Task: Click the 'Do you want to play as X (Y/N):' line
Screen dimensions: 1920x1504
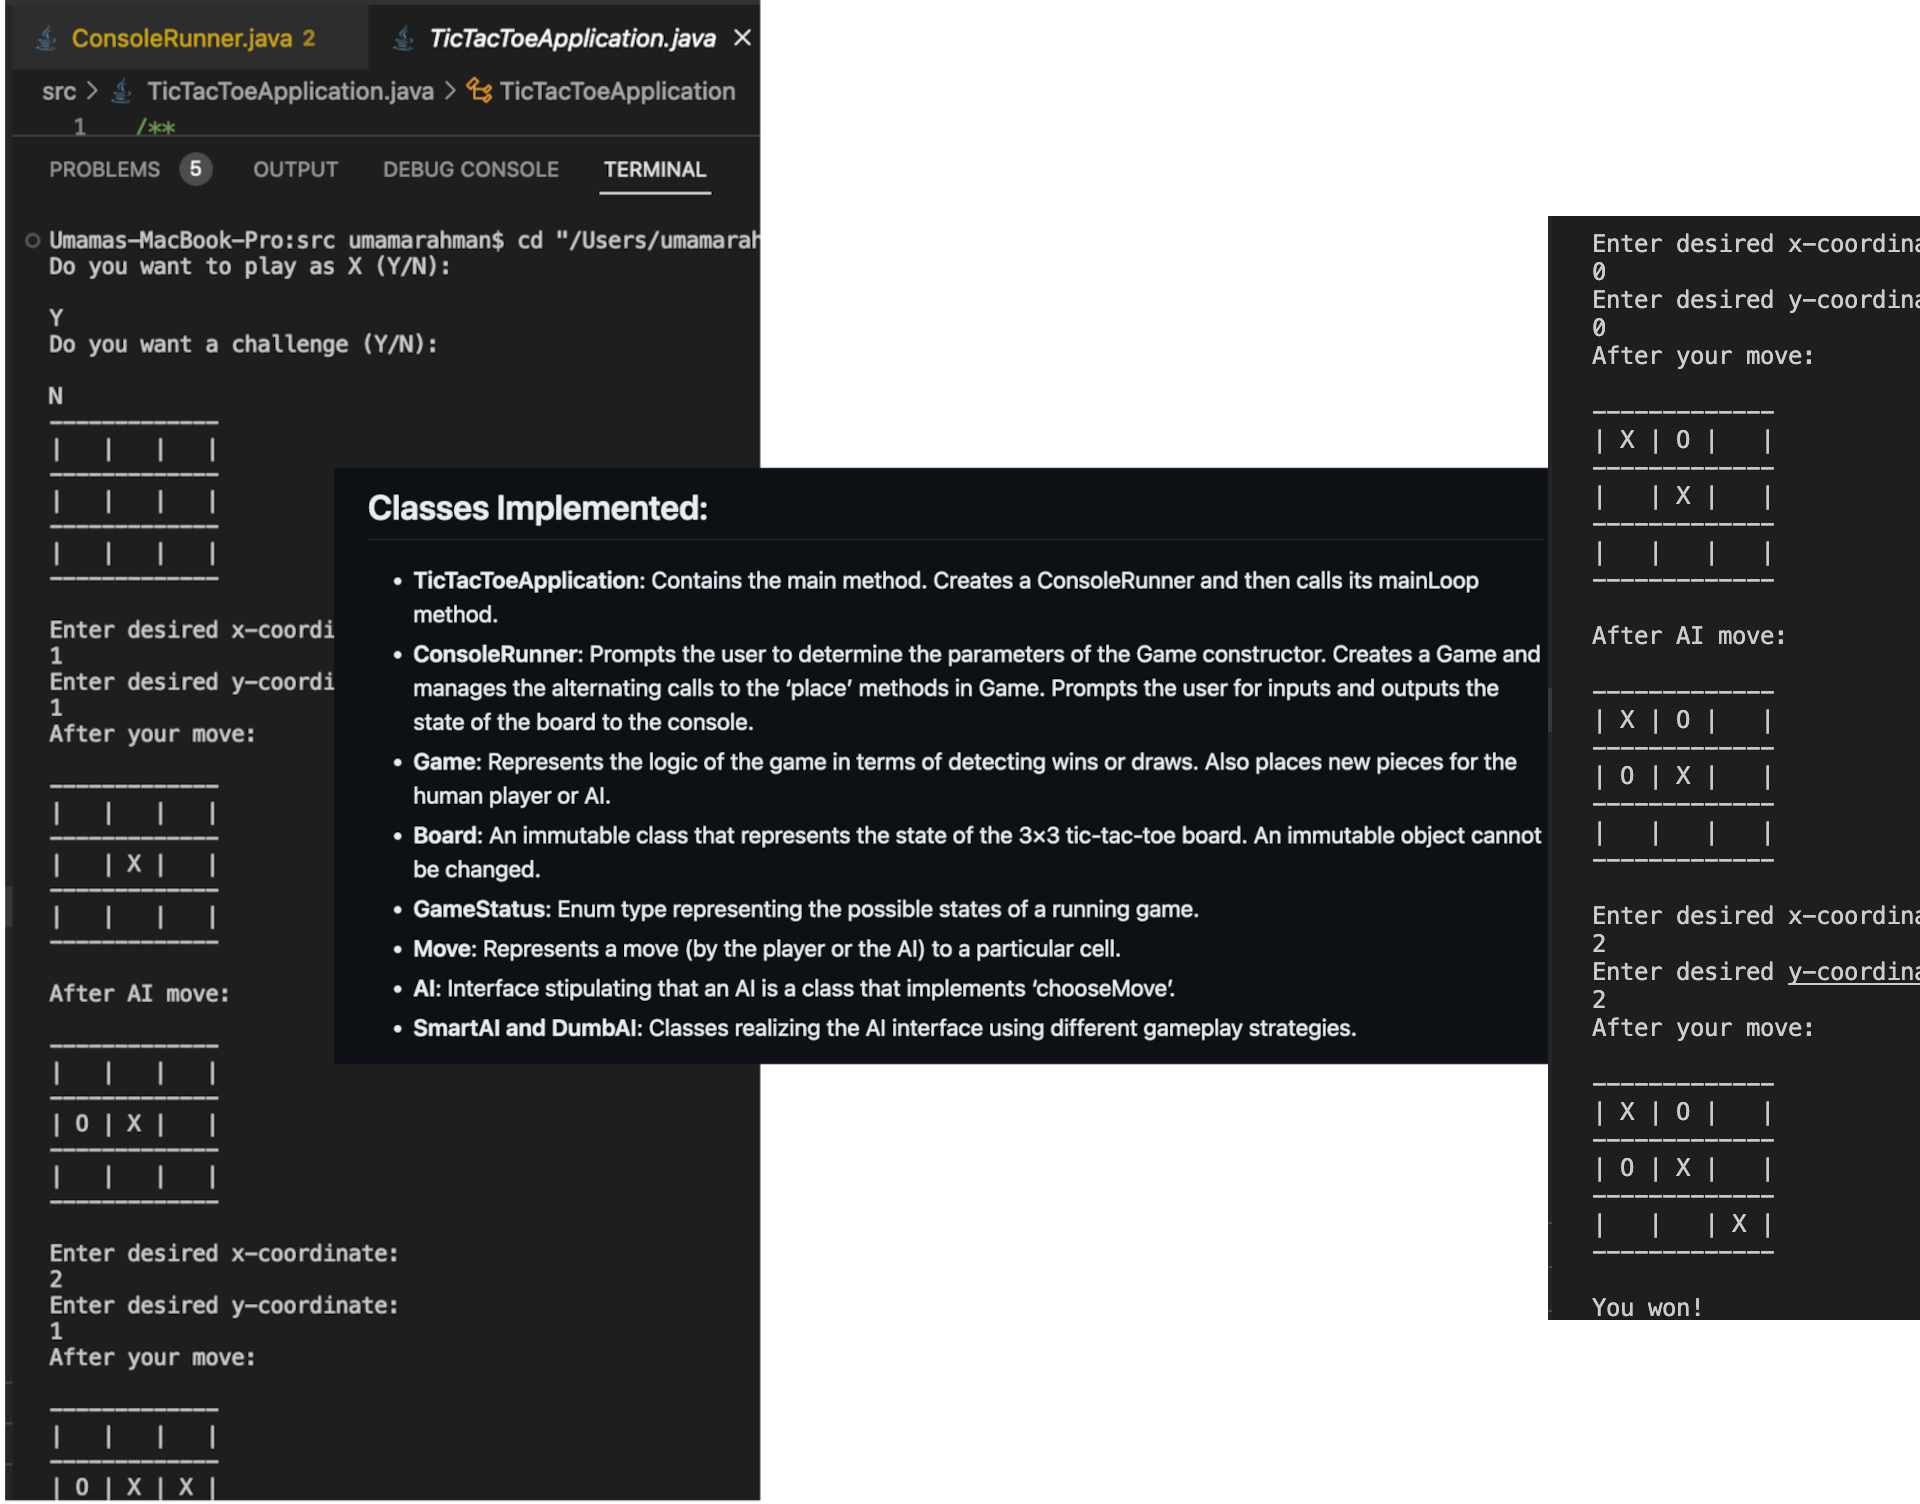Action: coord(250,267)
